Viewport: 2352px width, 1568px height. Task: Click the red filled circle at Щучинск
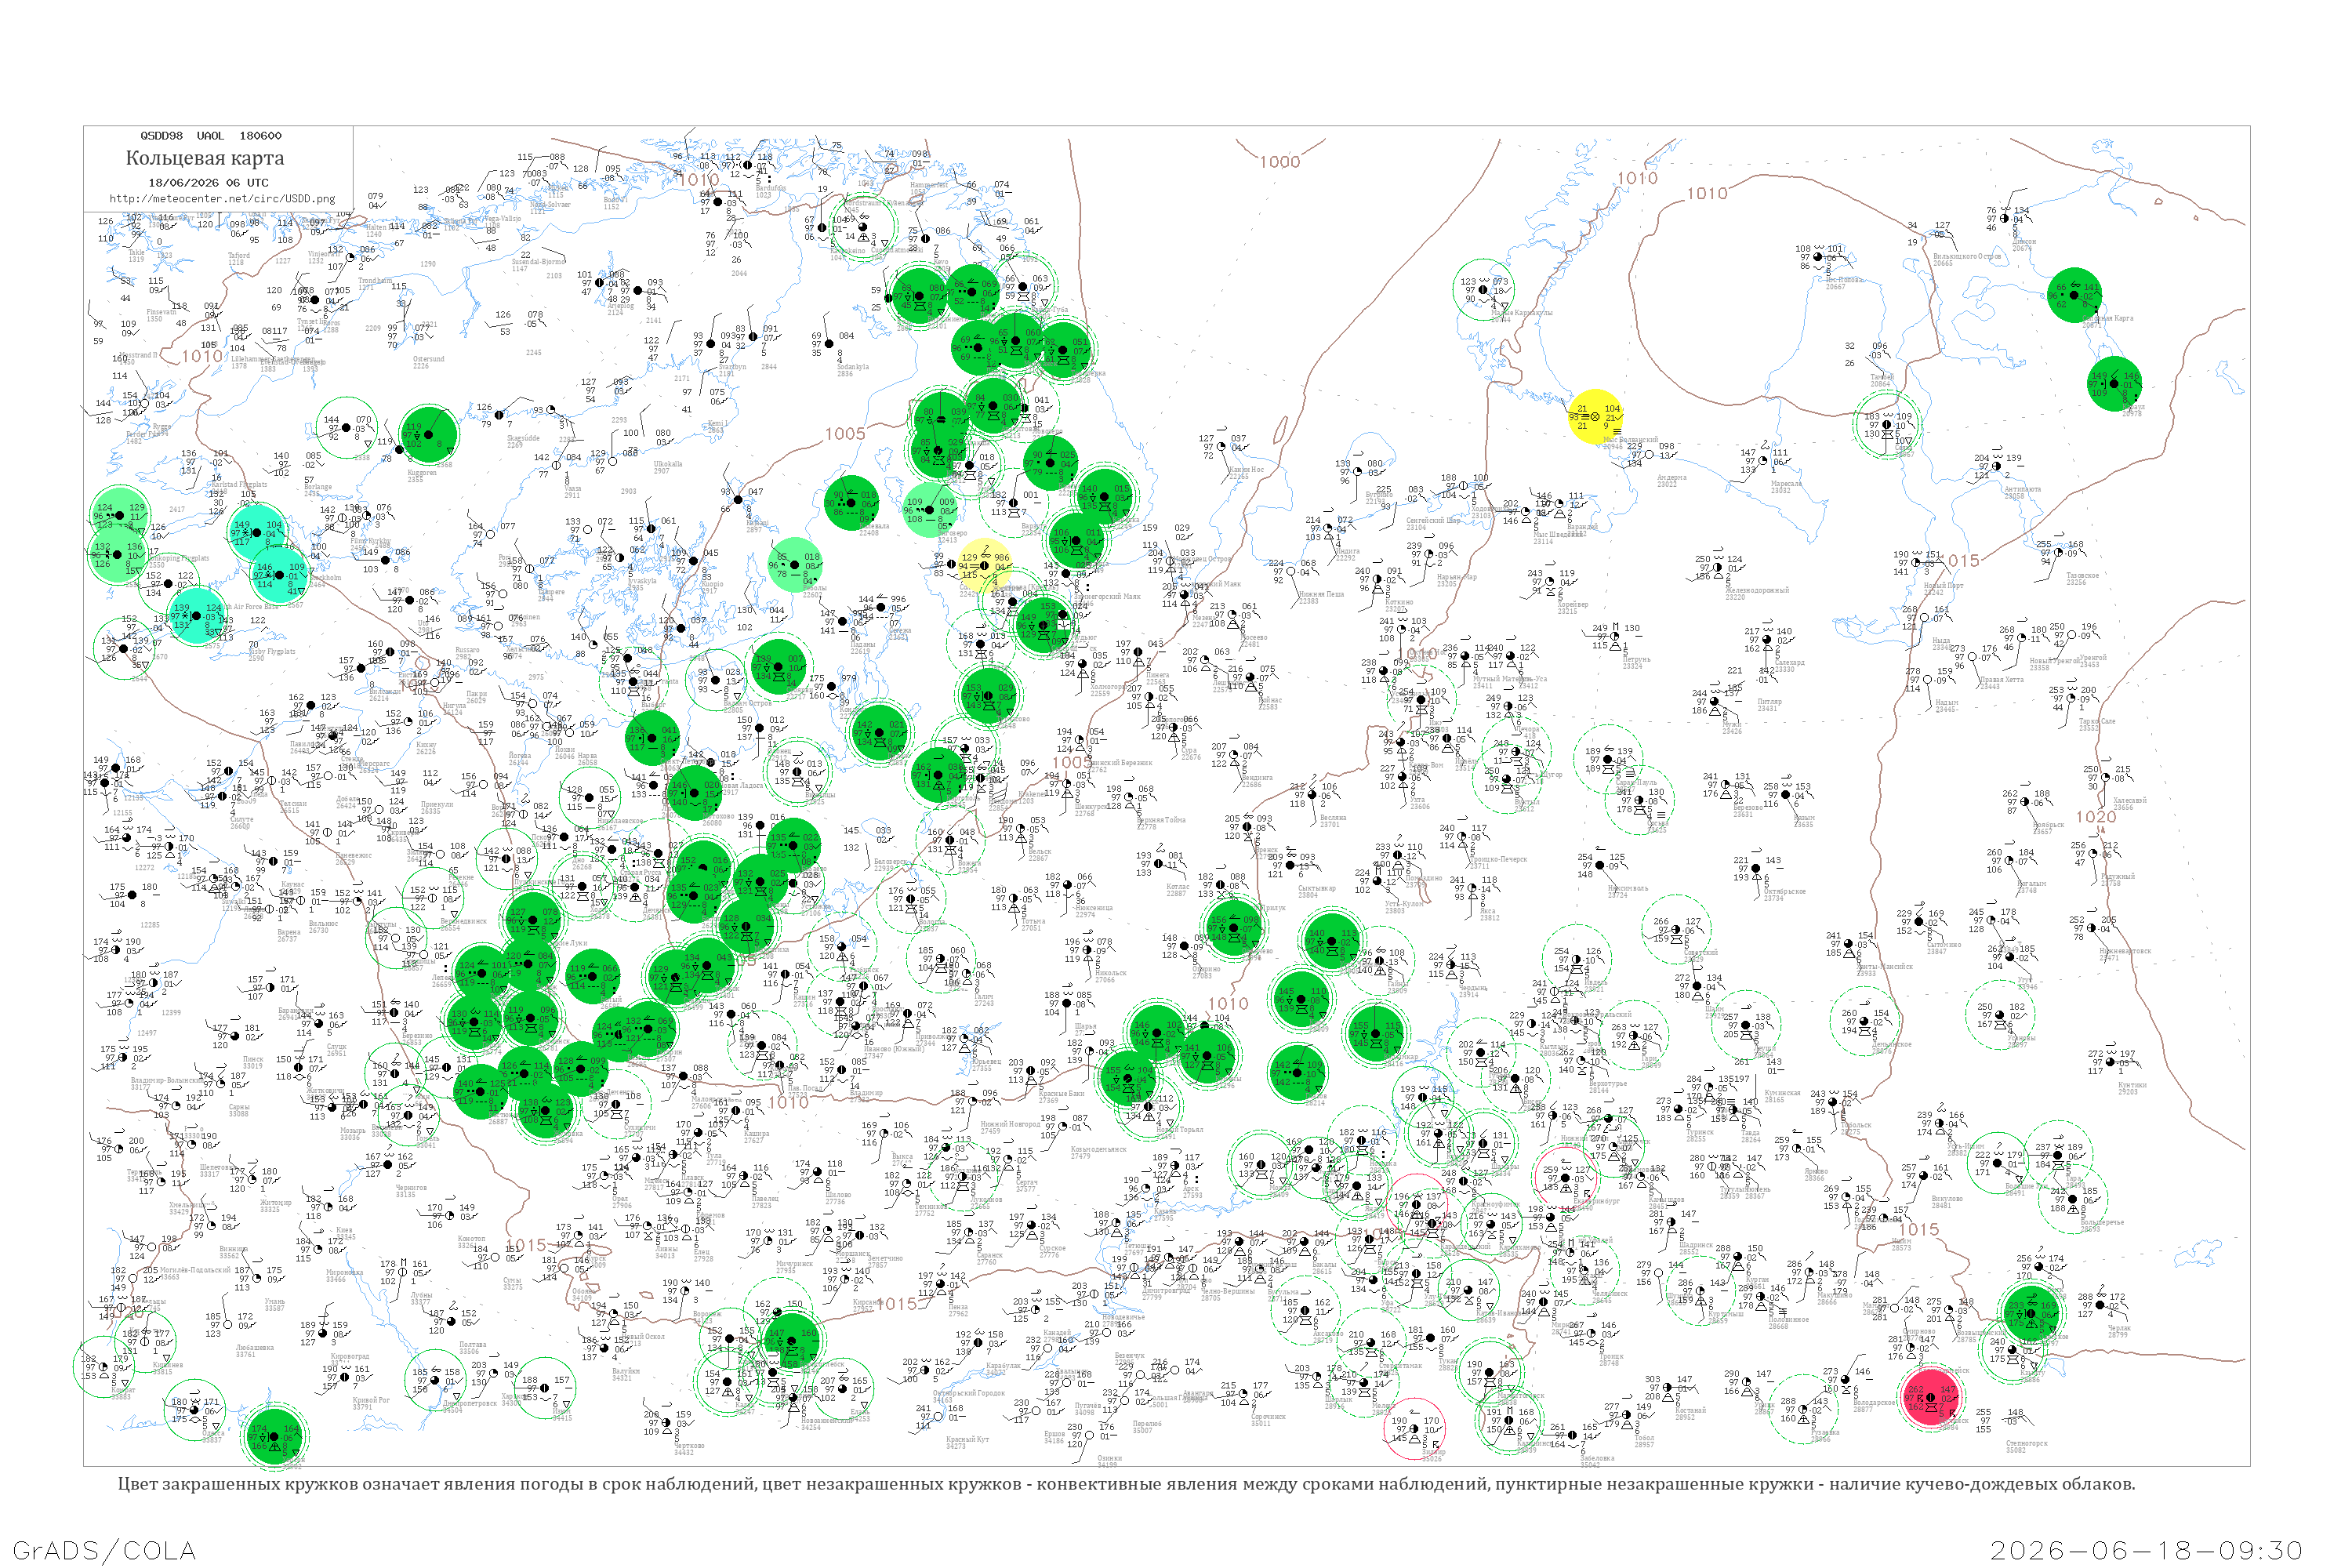pos(1931,1397)
